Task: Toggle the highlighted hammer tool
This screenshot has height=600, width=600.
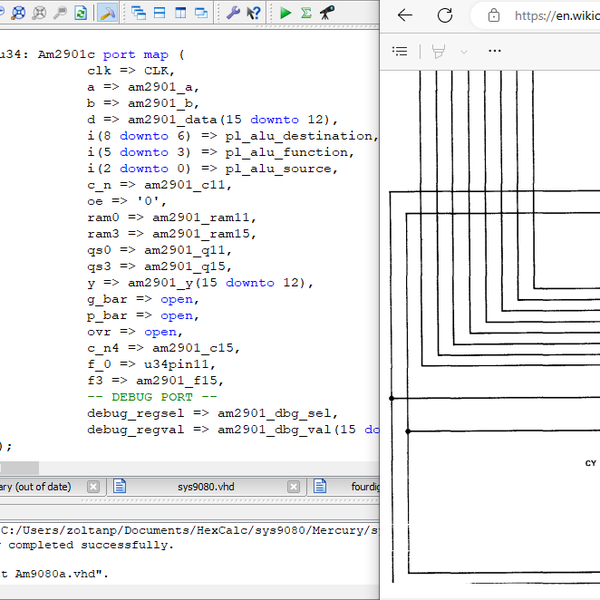Action: click(108, 14)
